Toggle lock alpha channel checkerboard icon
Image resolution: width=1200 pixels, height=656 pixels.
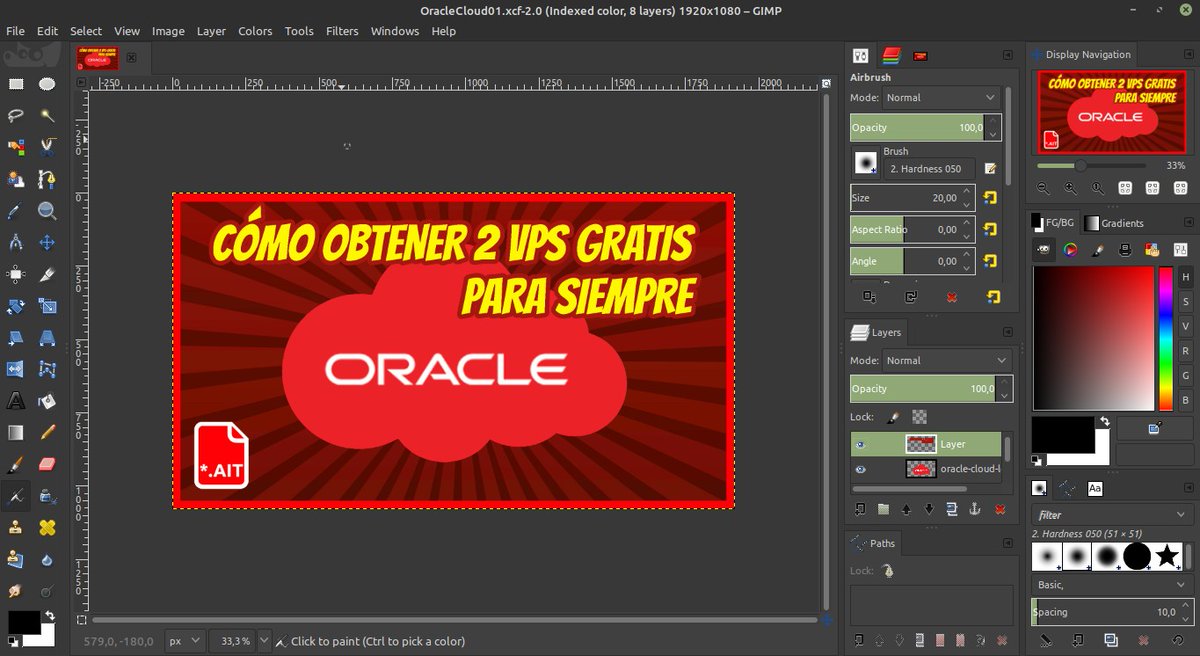[920, 417]
